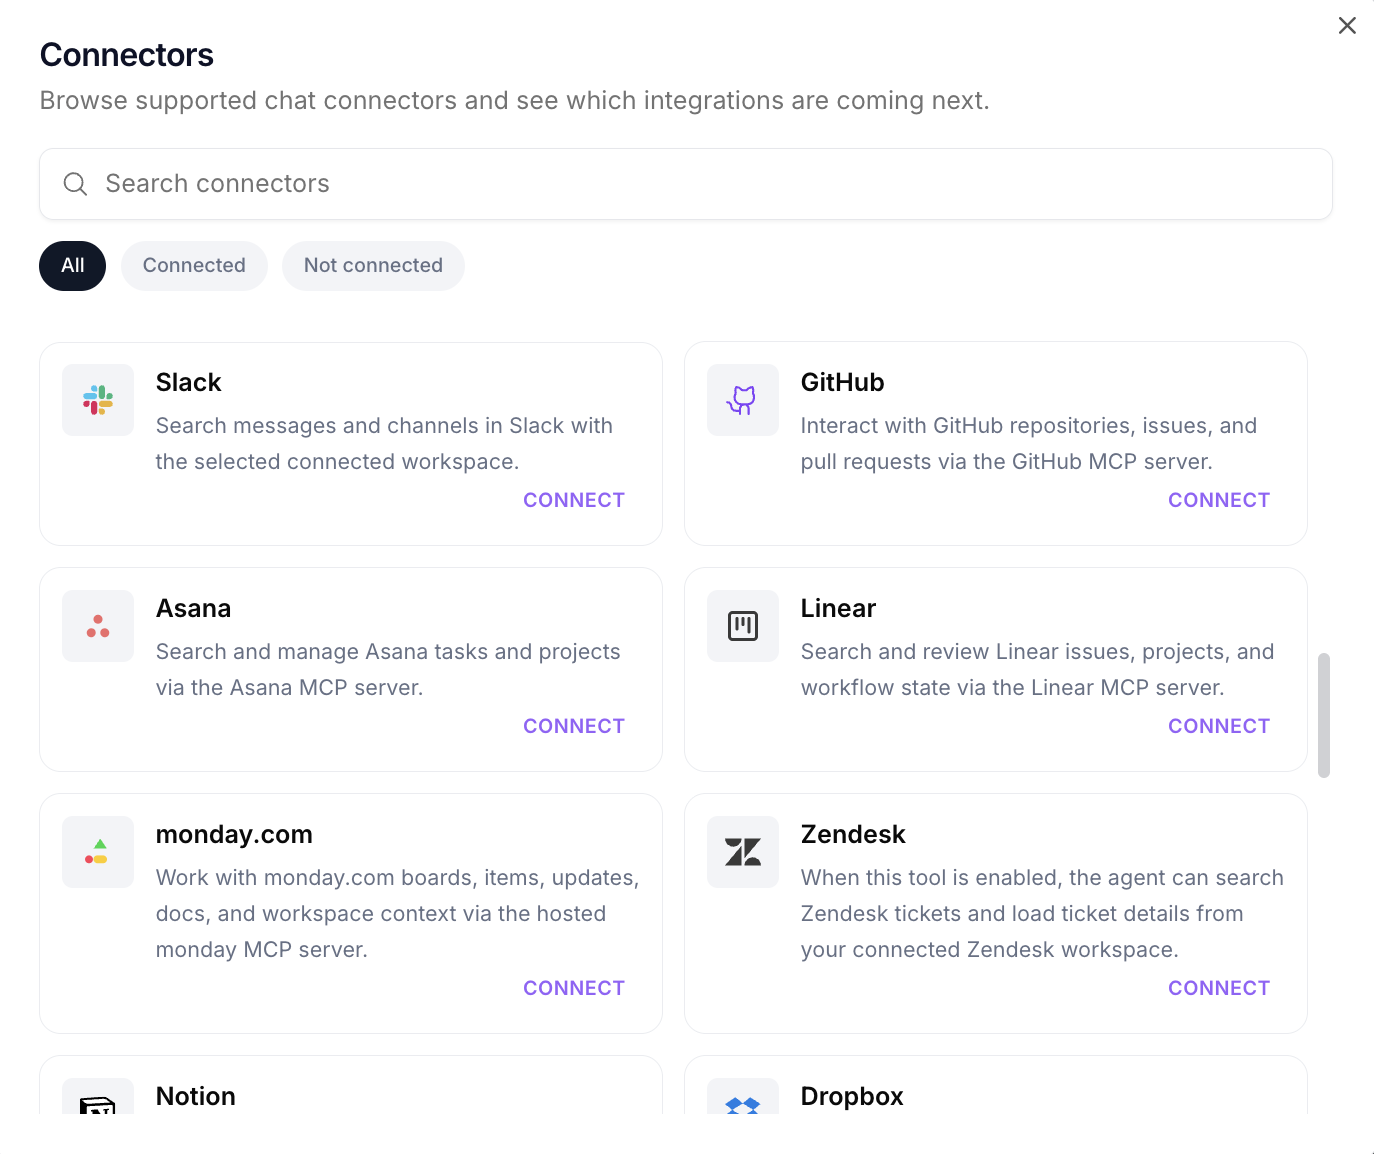1374x1154 pixels.
Task: Click the Slack logo icon
Action: coord(98,400)
